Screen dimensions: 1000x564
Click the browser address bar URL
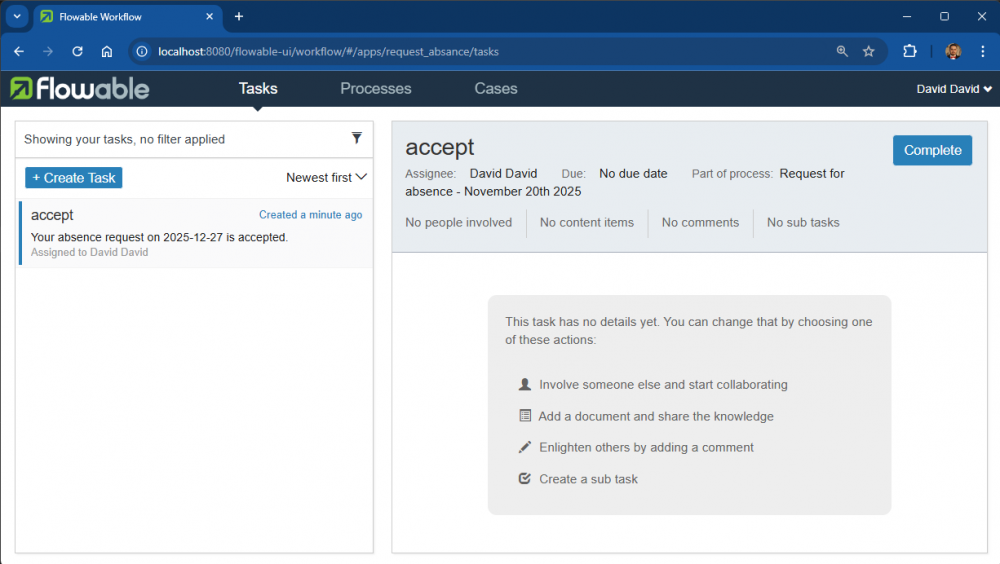click(328, 51)
